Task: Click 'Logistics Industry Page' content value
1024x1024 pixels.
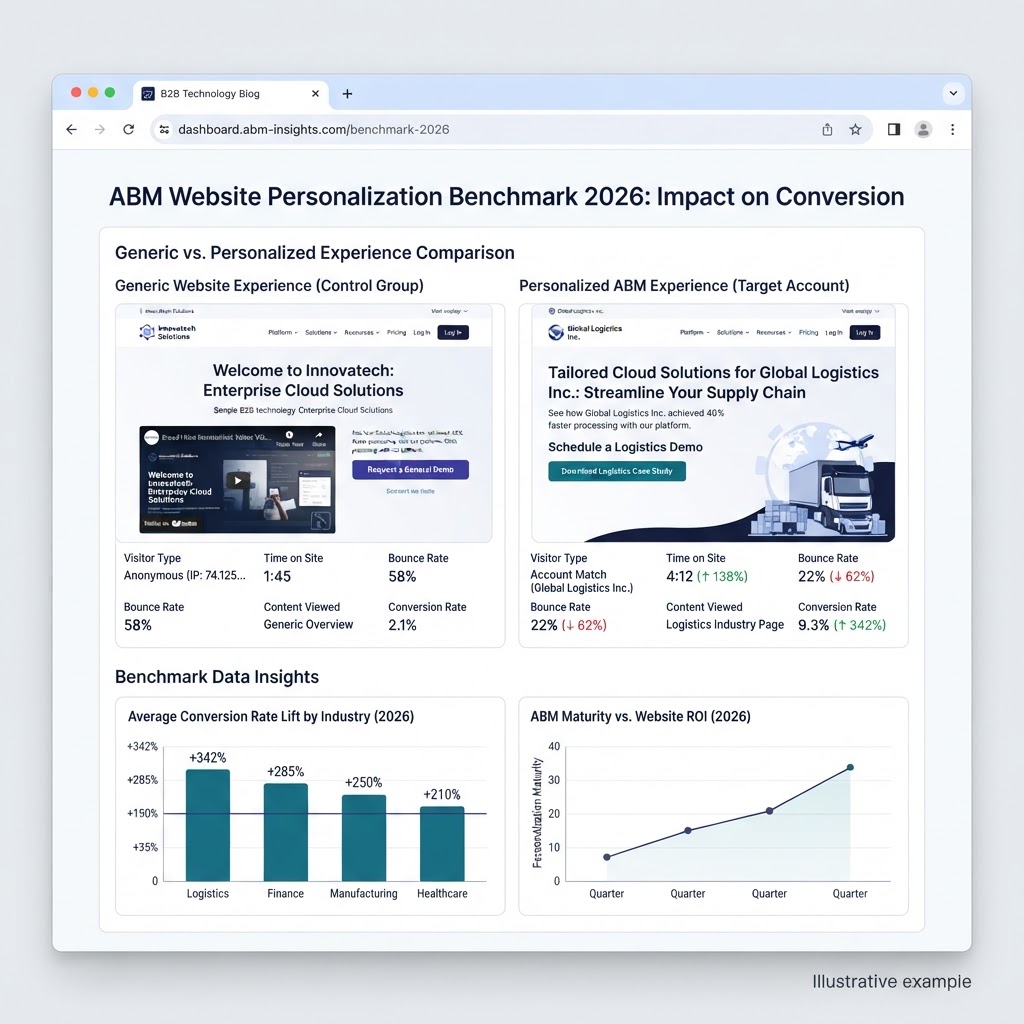Action: point(725,624)
